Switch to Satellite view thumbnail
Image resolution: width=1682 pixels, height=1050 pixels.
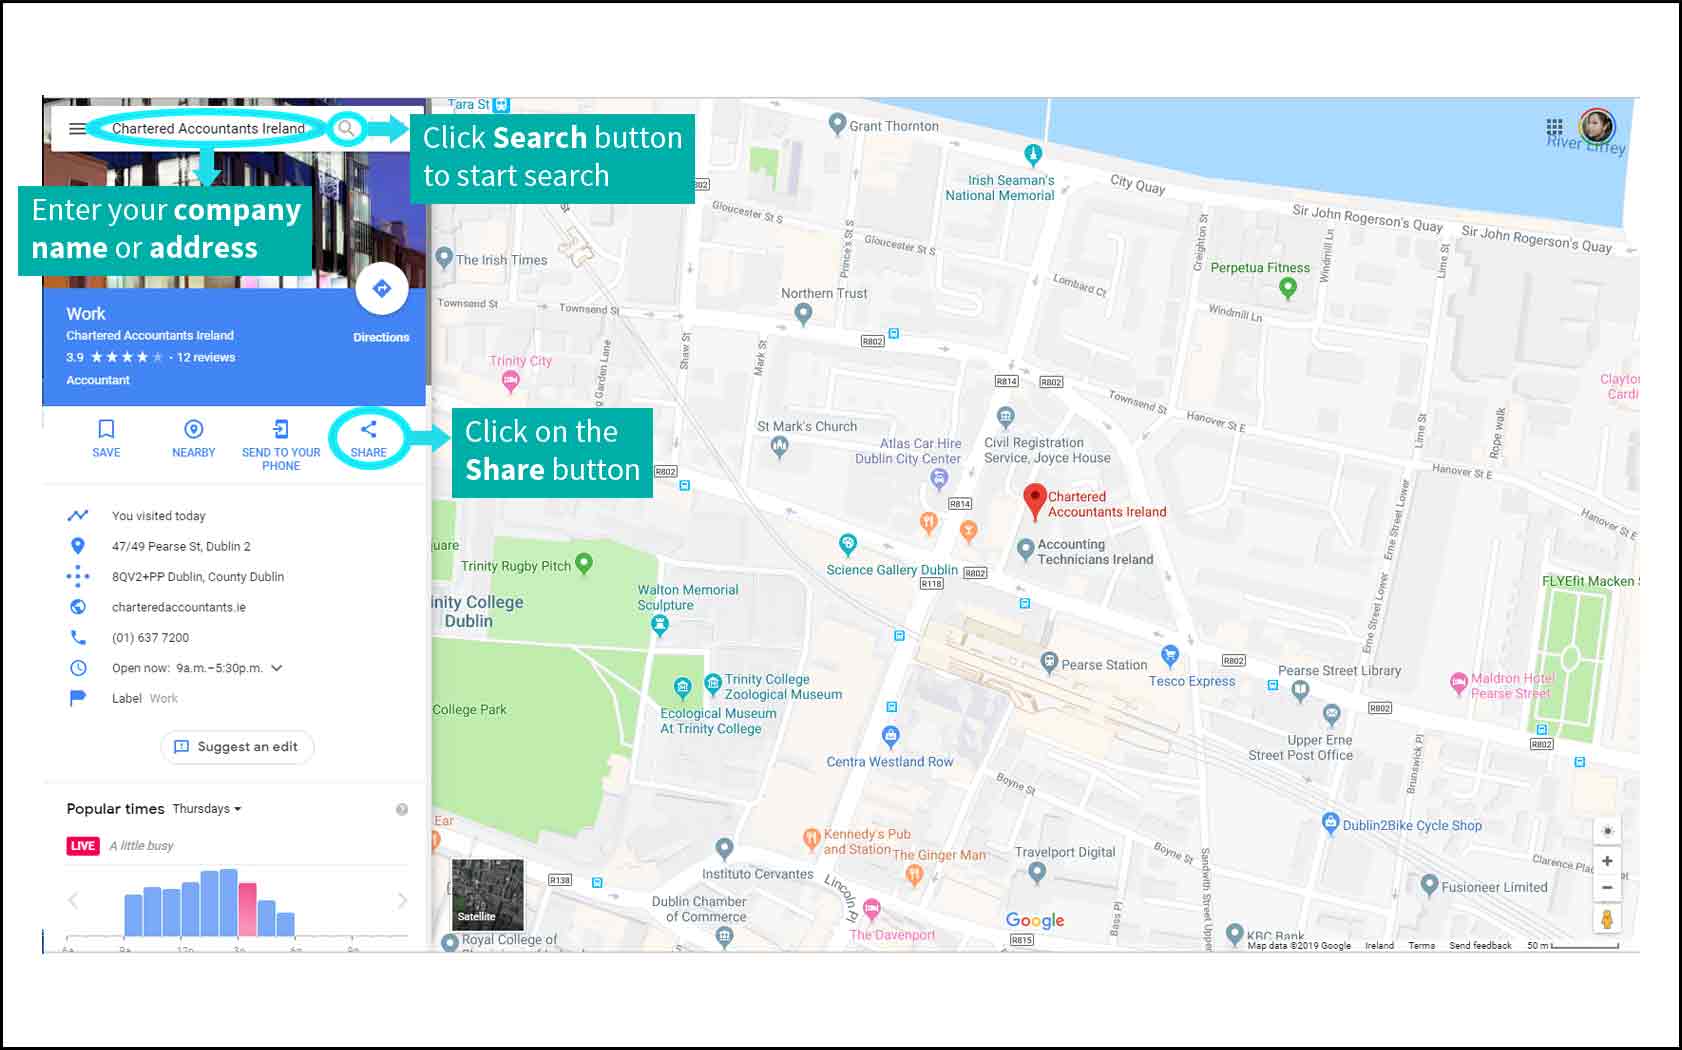point(487,894)
